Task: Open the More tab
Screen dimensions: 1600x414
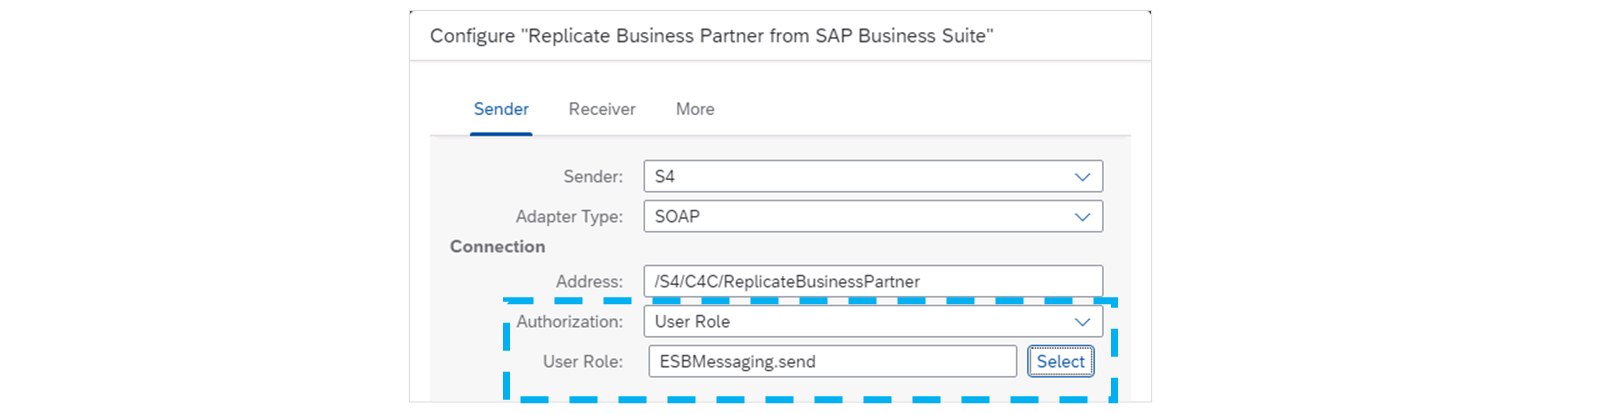Action: 695,109
